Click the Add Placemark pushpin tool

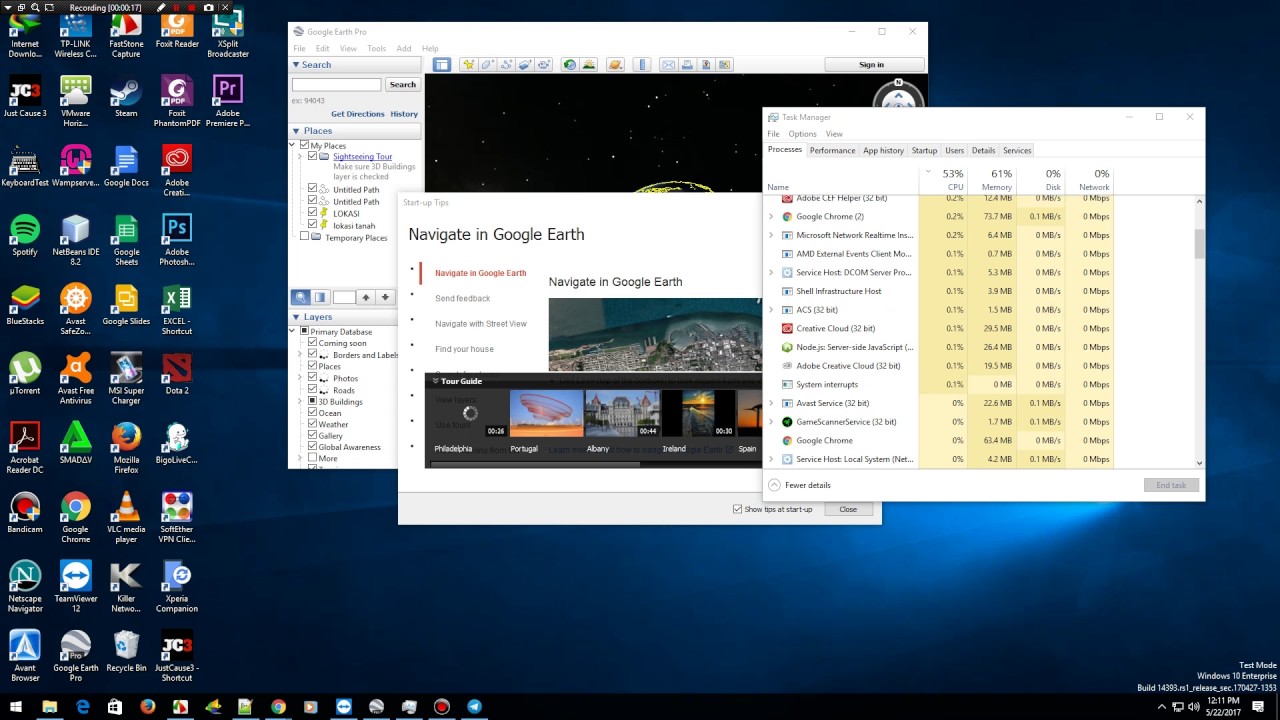pyautogui.click(x=467, y=65)
